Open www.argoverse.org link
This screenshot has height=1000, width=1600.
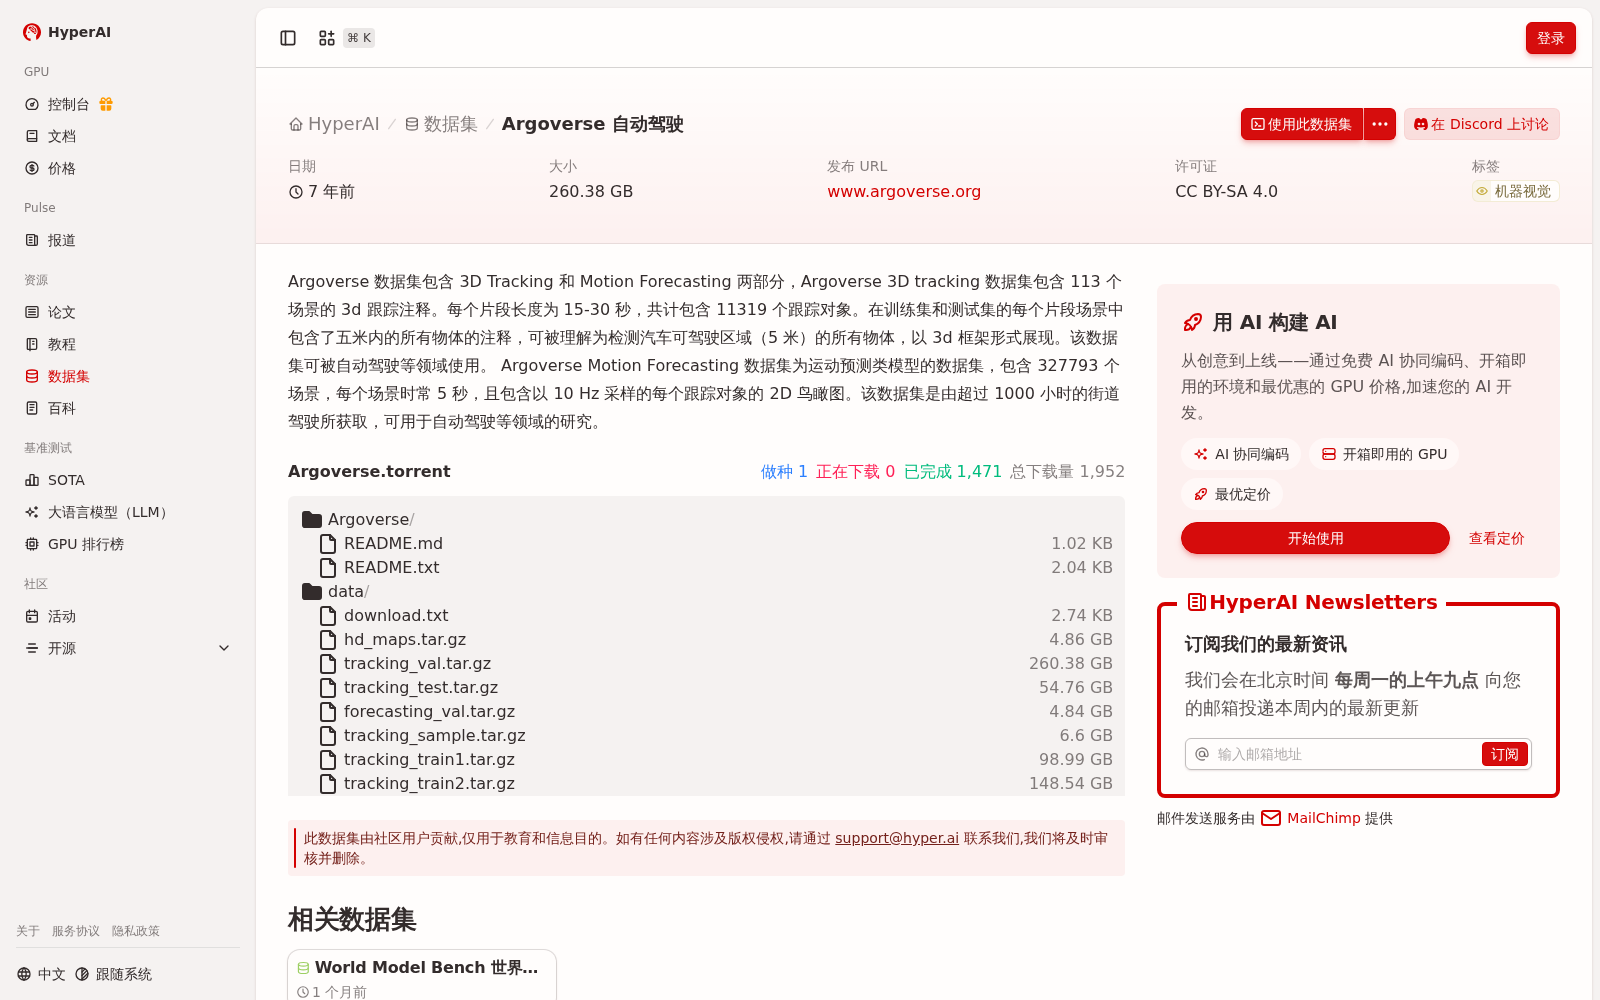coord(904,191)
